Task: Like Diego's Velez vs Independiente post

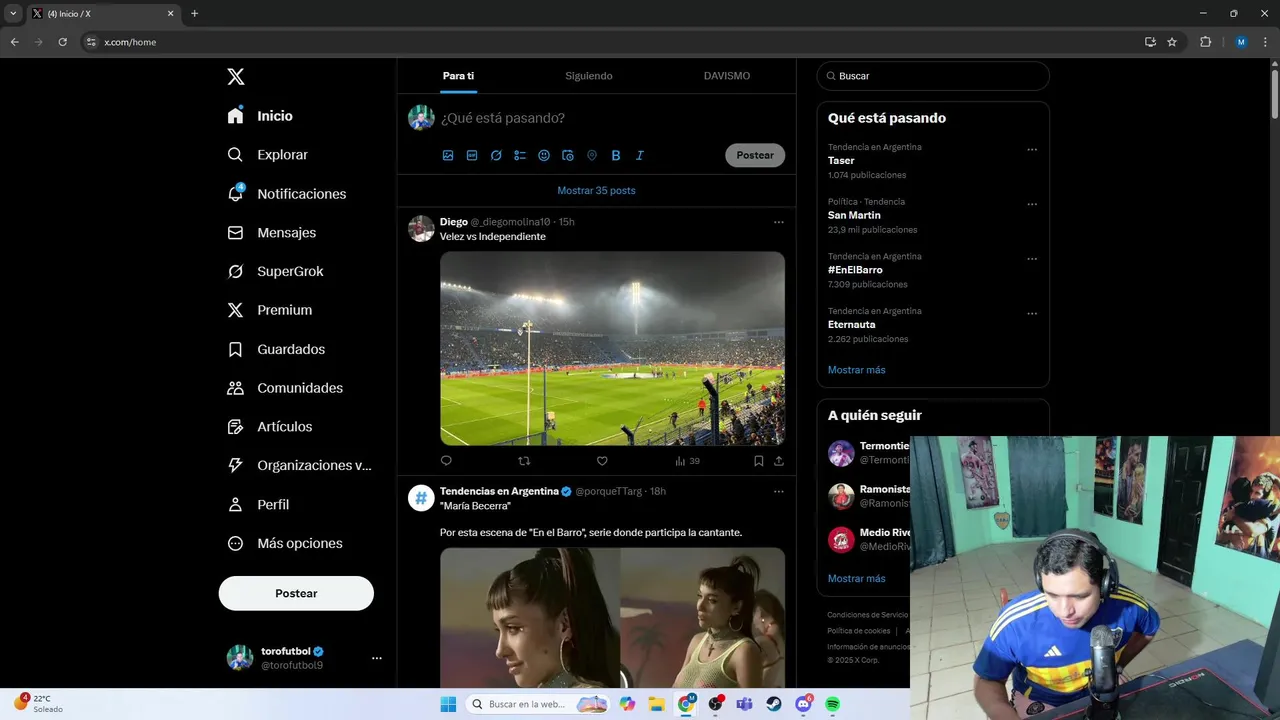Action: click(x=602, y=461)
